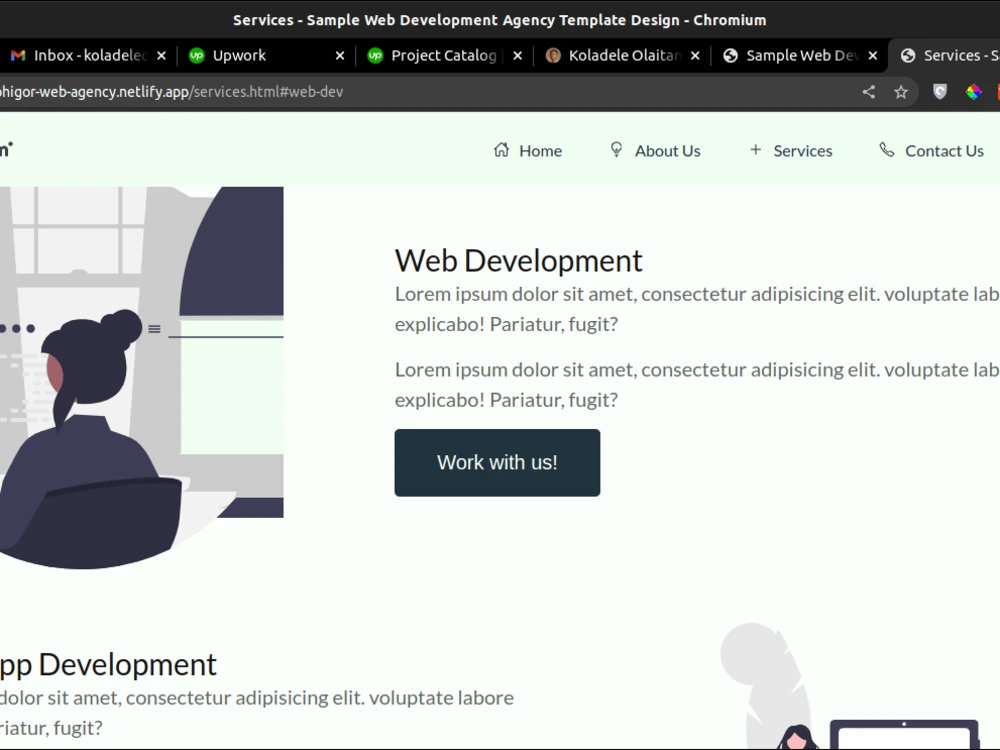Click the globe favicon on Services tab
Viewport: 1000px width, 750px height.
908,55
